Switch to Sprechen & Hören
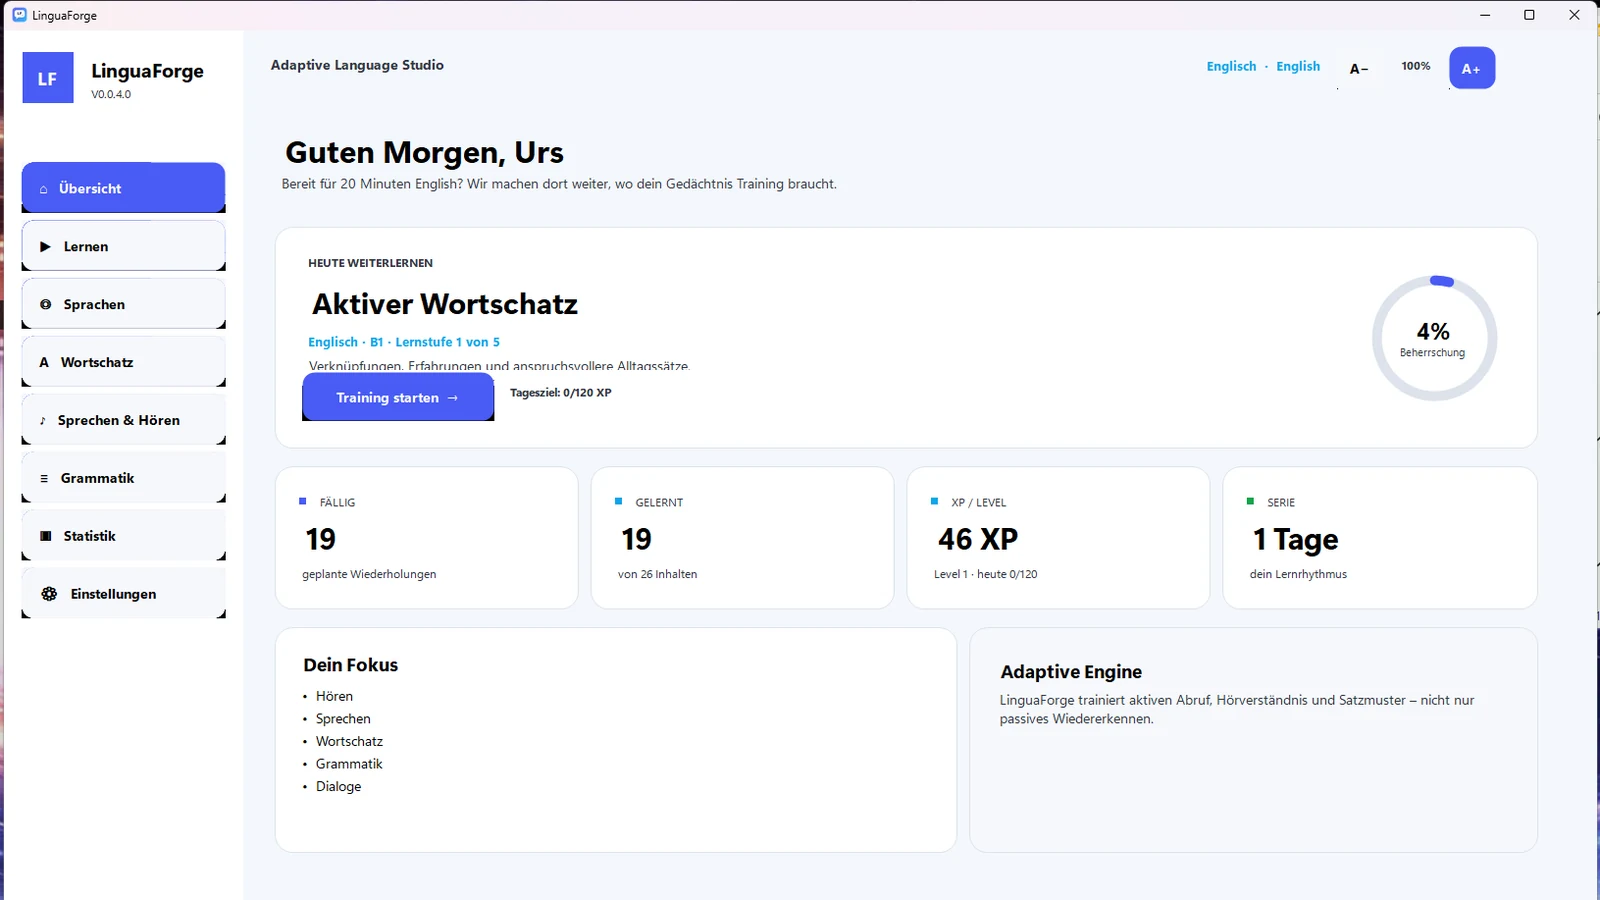 coord(123,420)
